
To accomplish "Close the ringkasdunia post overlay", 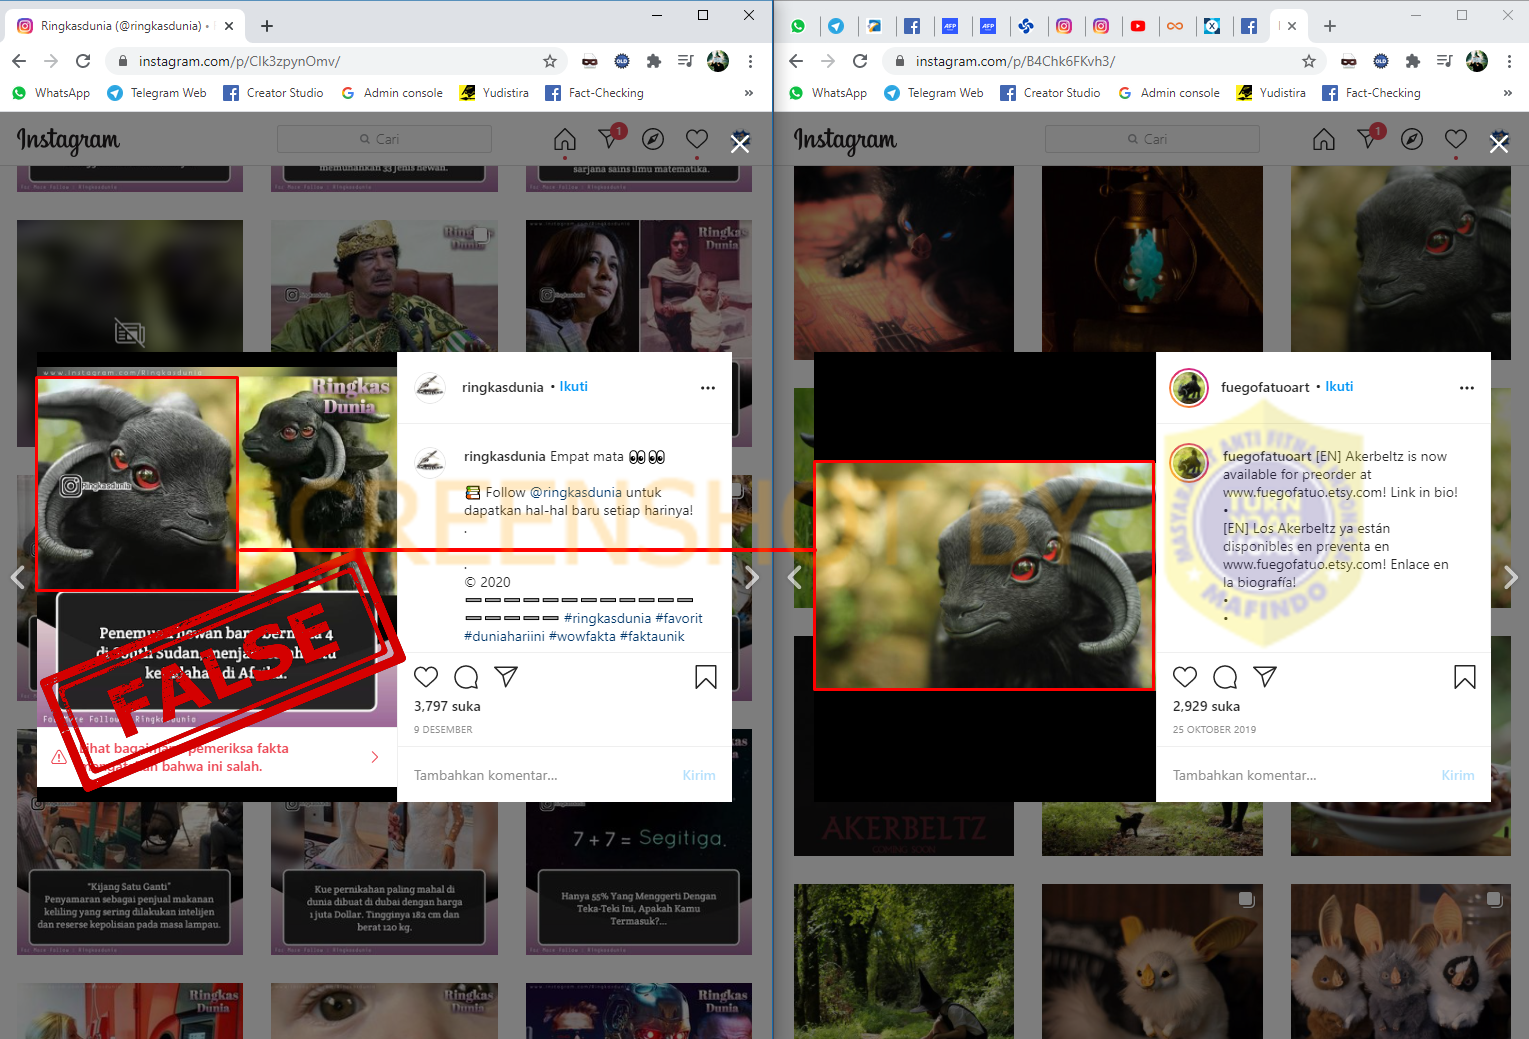I will tap(740, 144).
